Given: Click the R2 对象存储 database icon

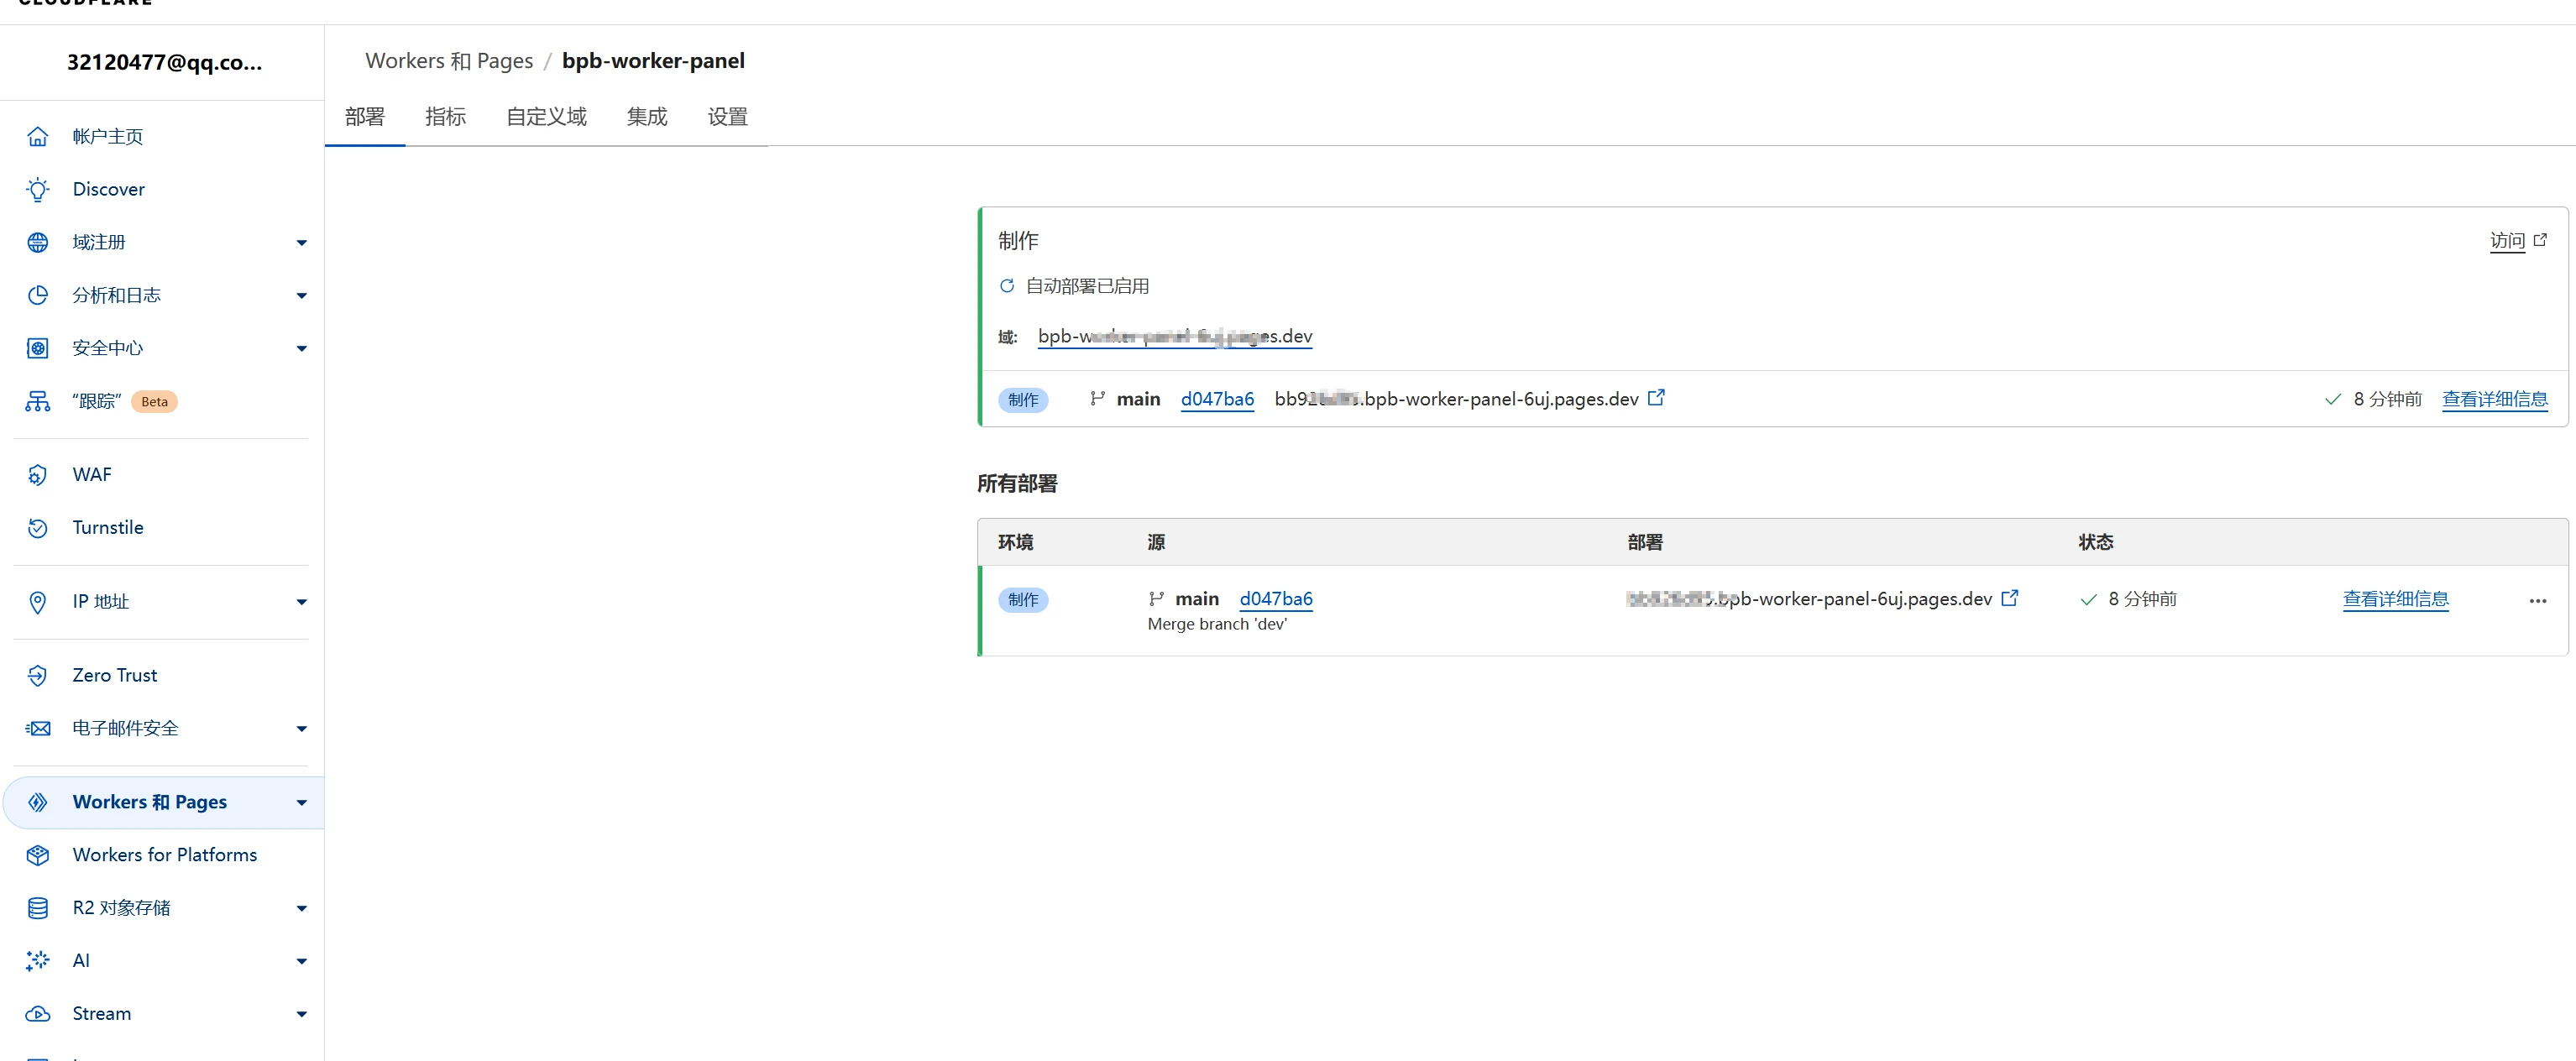Looking at the screenshot, I should (x=37, y=908).
